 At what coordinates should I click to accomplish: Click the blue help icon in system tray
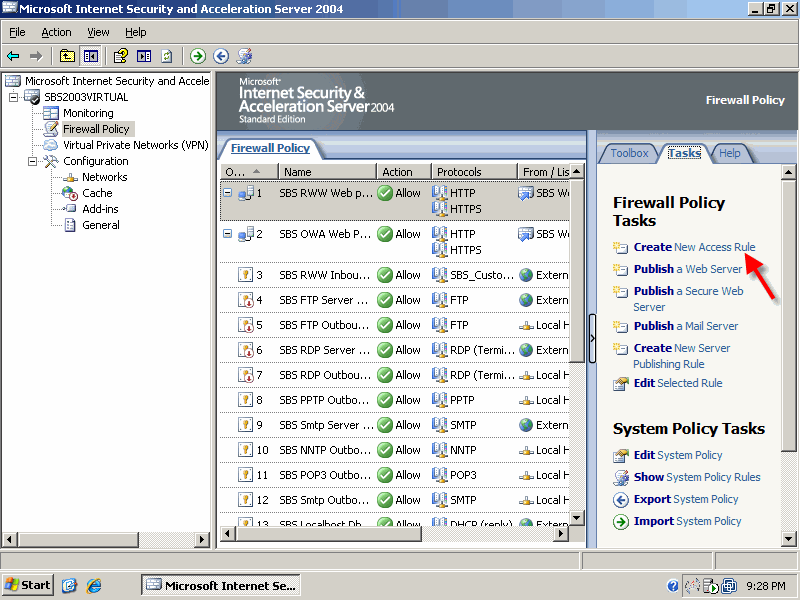[672, 586]
